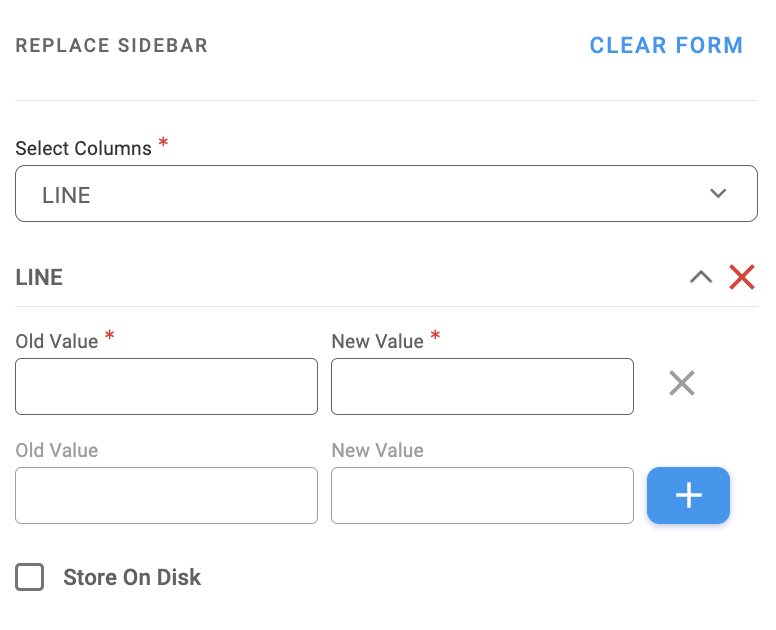Click the required Old Value label
Image resolution: width=776 pixels, height=630 pixels.
[x=57, y=341]
